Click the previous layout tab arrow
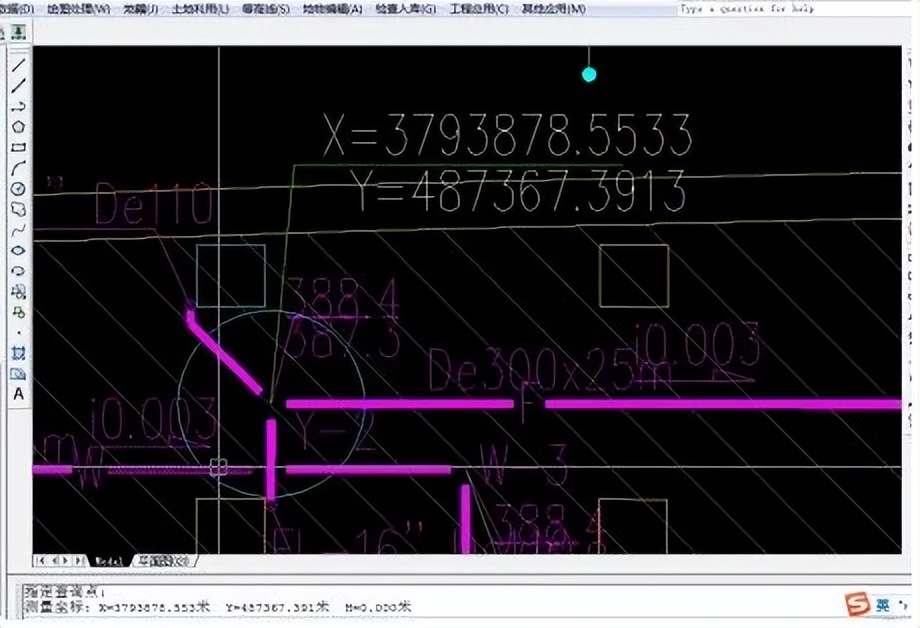The image size is (920, 628). [x=55, y=561]
